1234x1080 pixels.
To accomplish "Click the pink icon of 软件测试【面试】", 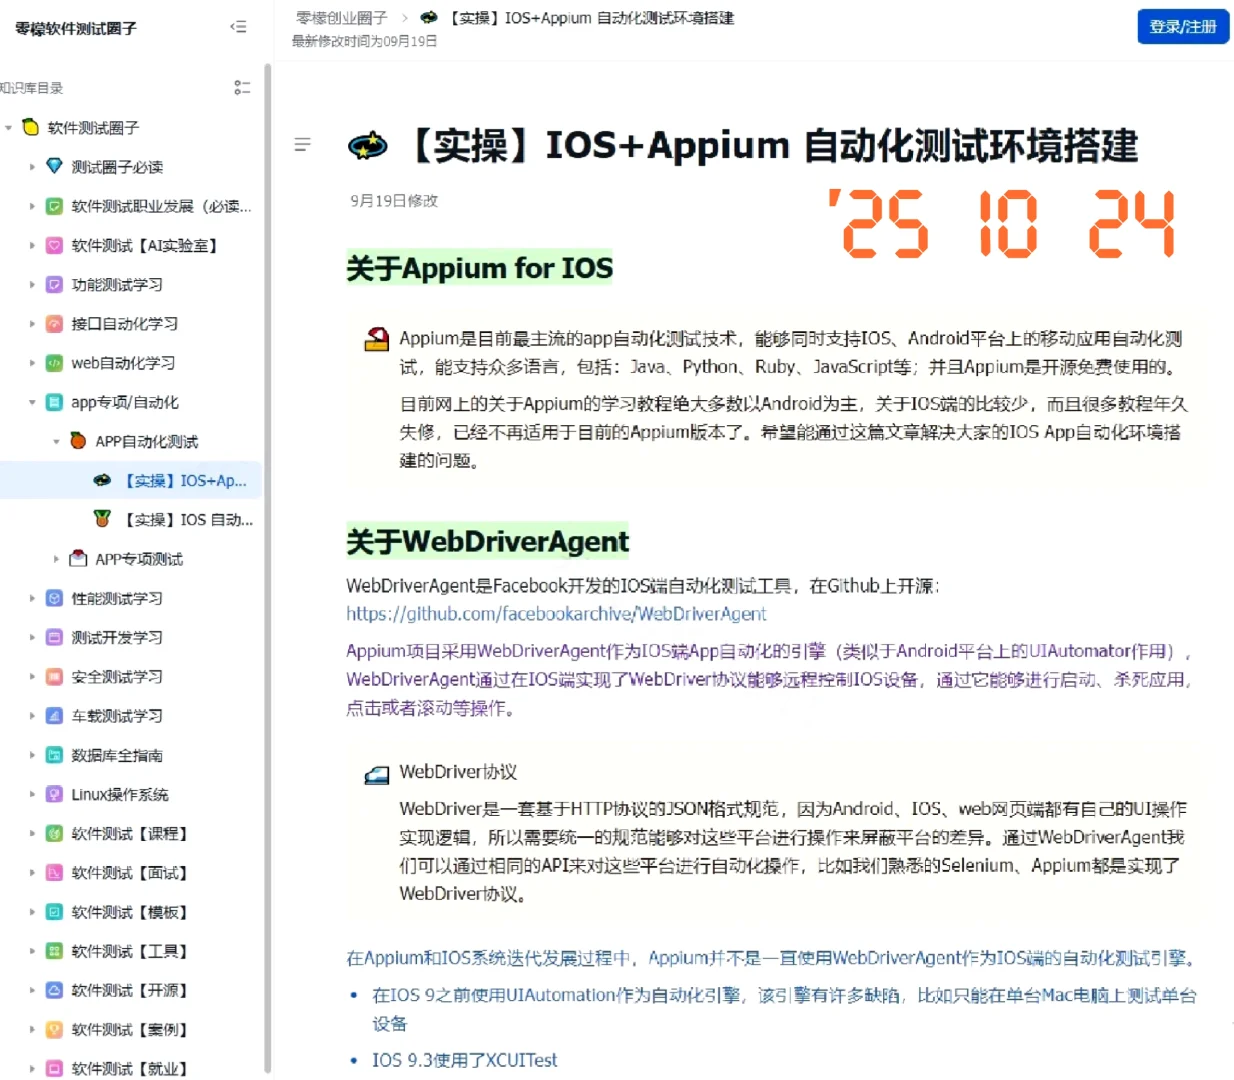I will click(55, 872).
